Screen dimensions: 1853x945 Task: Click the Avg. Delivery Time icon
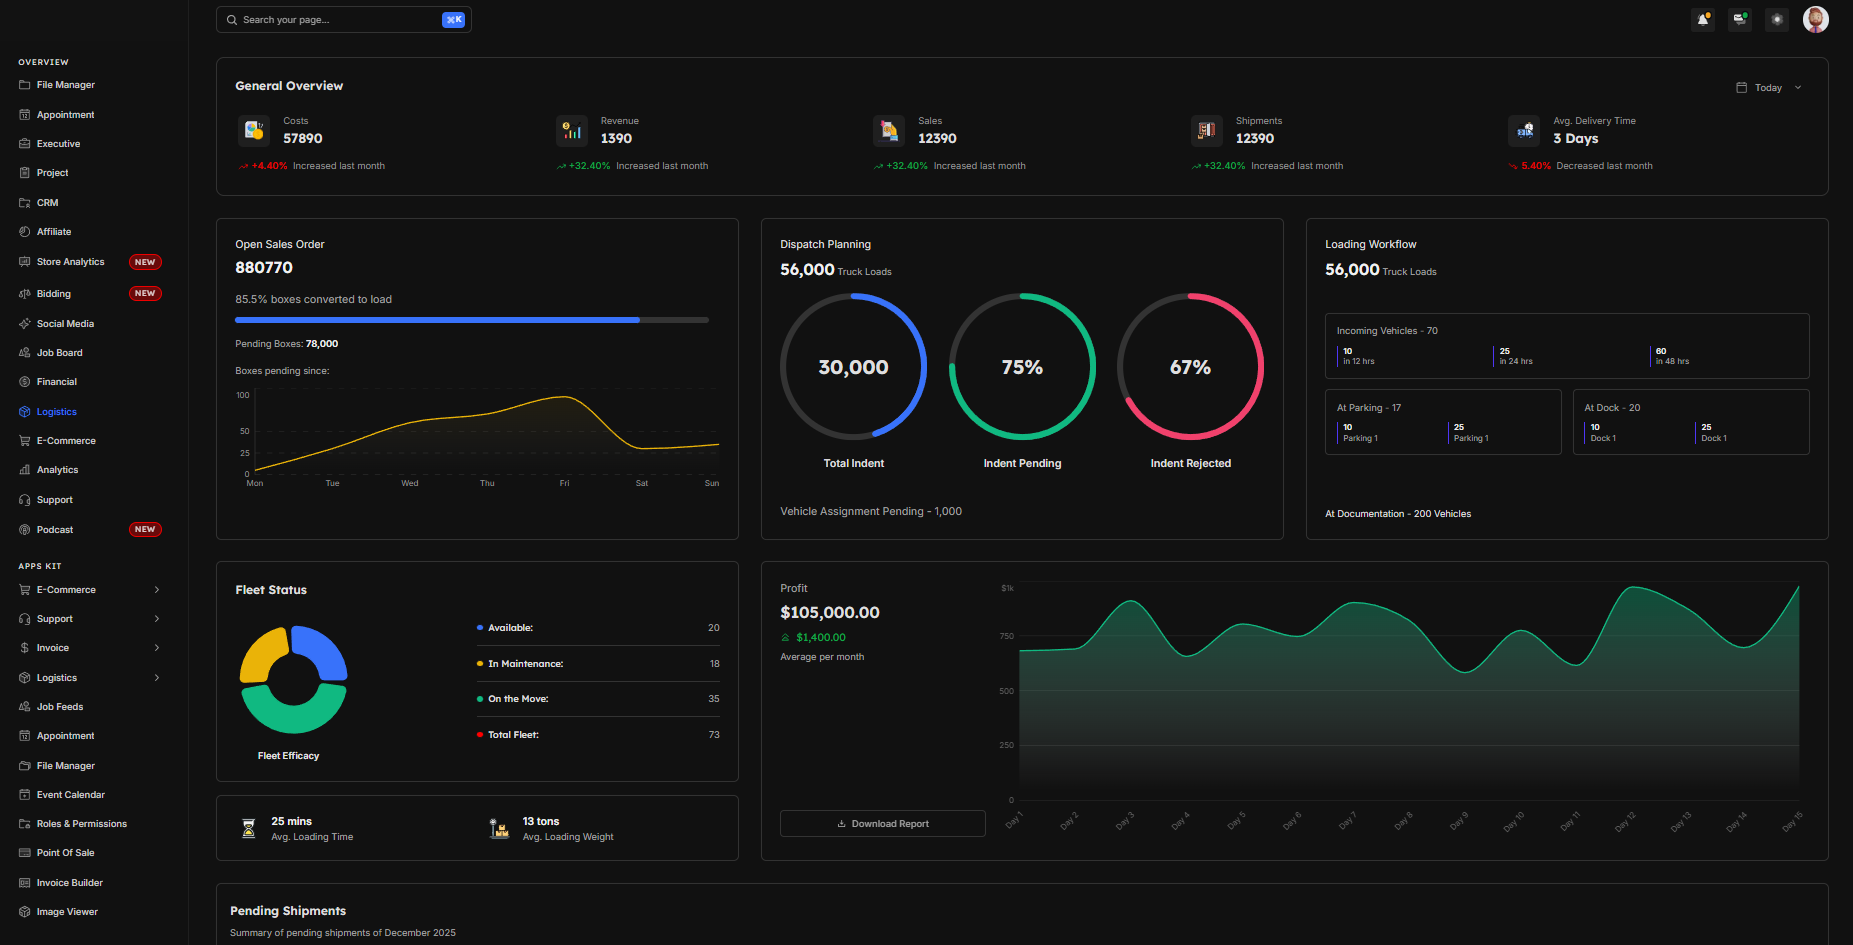1525,130
